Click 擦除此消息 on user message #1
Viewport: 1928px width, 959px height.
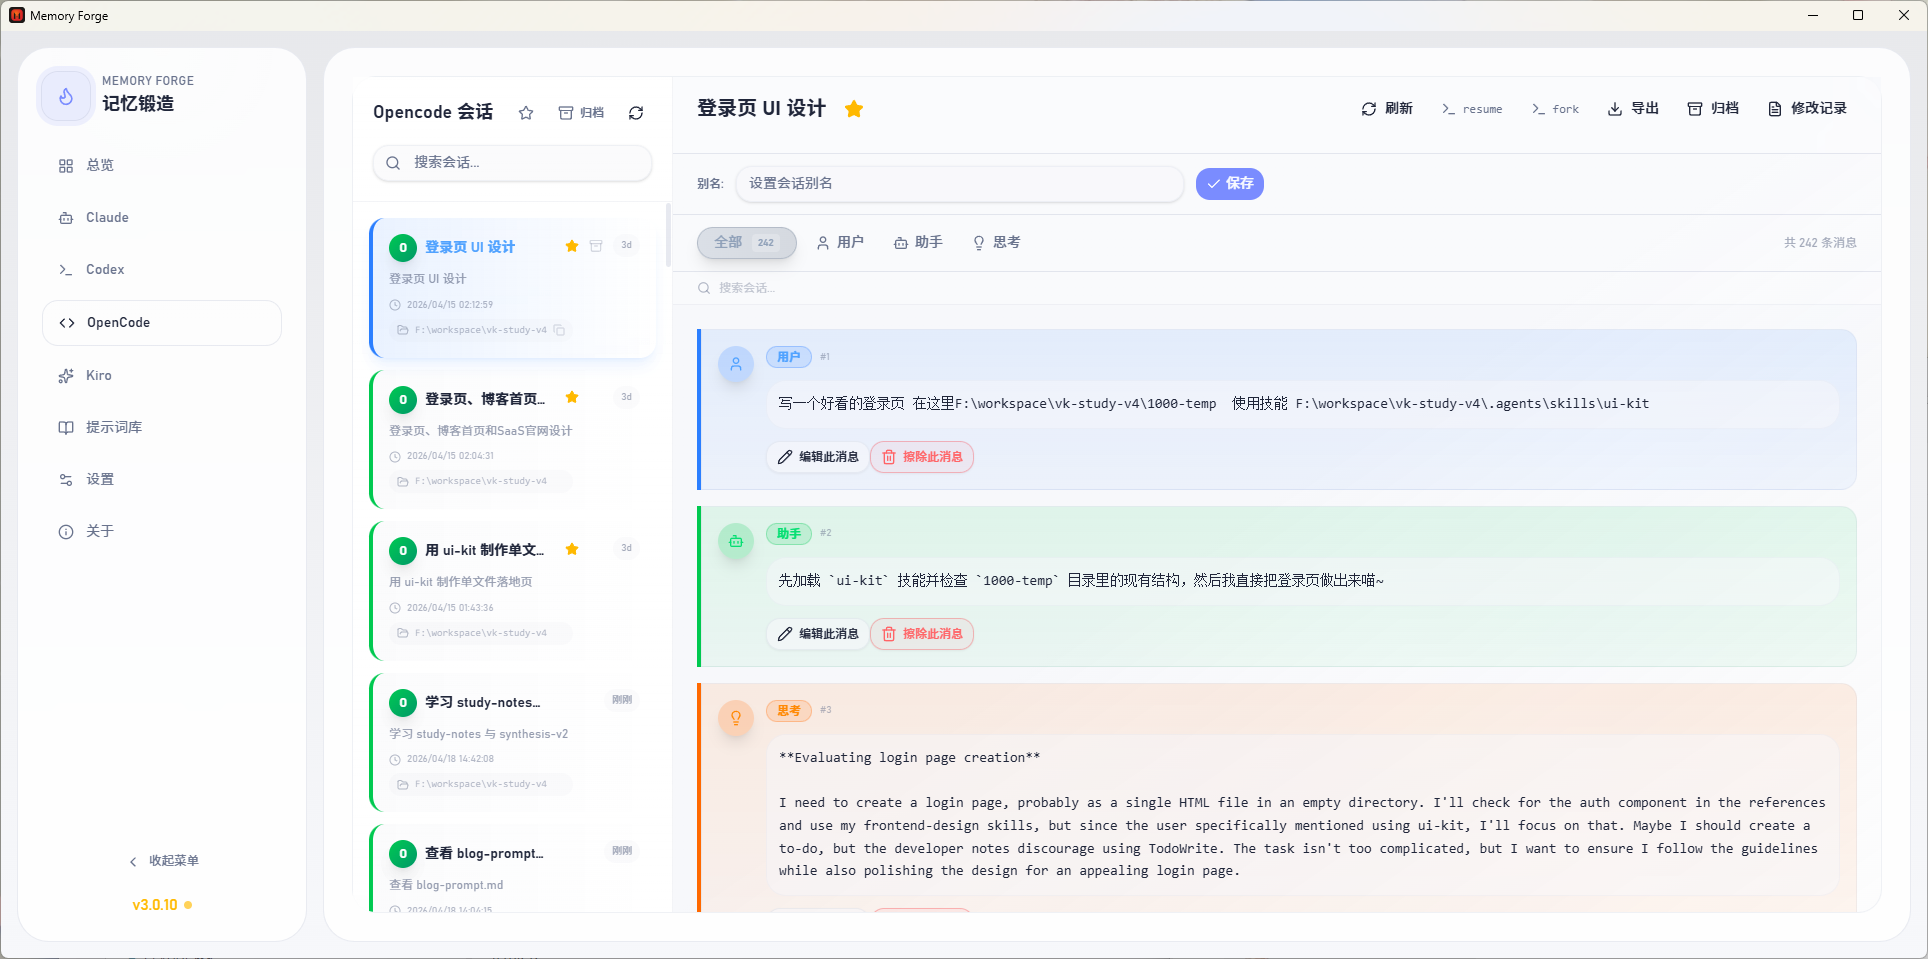pyautogui.click(x=922, y=457)
